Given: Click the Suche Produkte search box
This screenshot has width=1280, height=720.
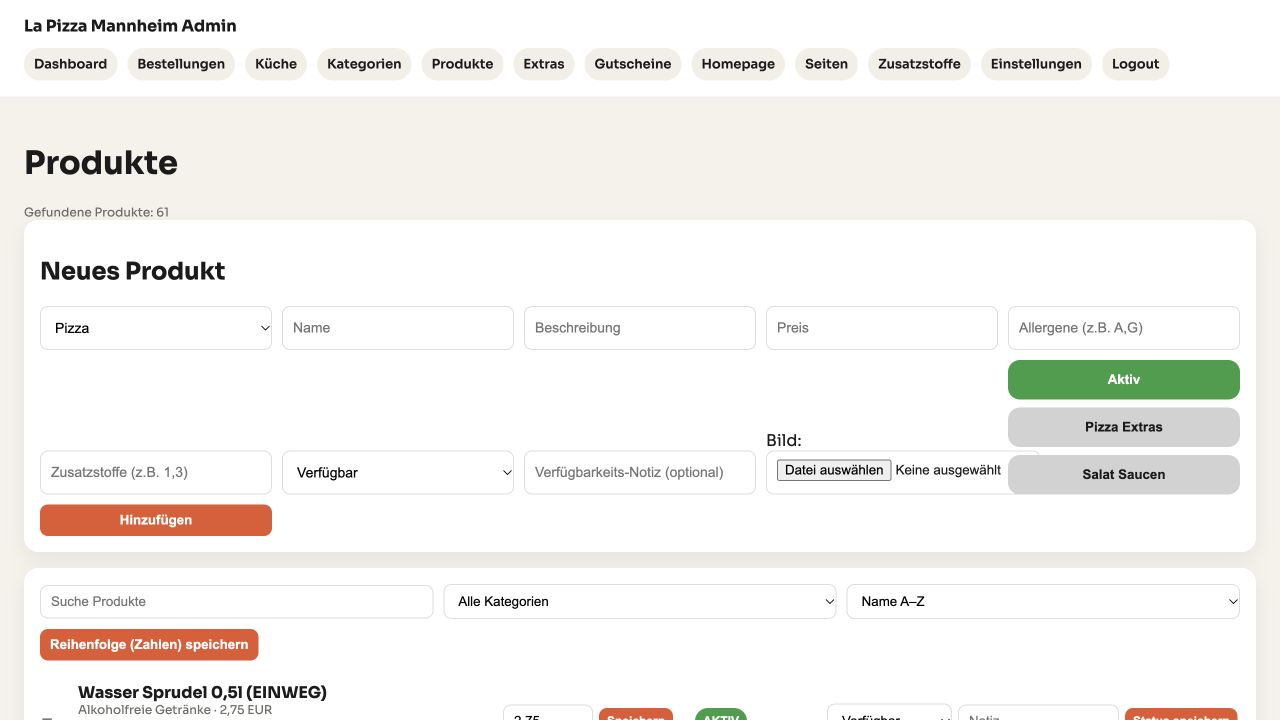Looking at the screenshot, I should [x=236, y=602].
